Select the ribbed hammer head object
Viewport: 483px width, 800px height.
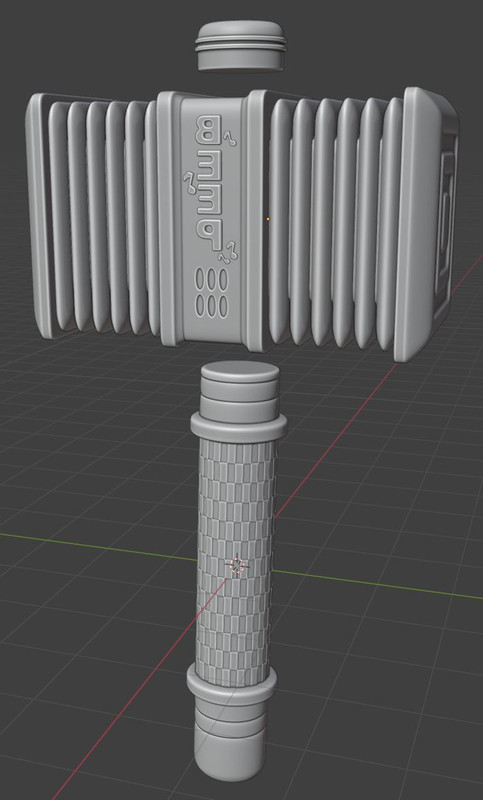[x=242, y=222]
